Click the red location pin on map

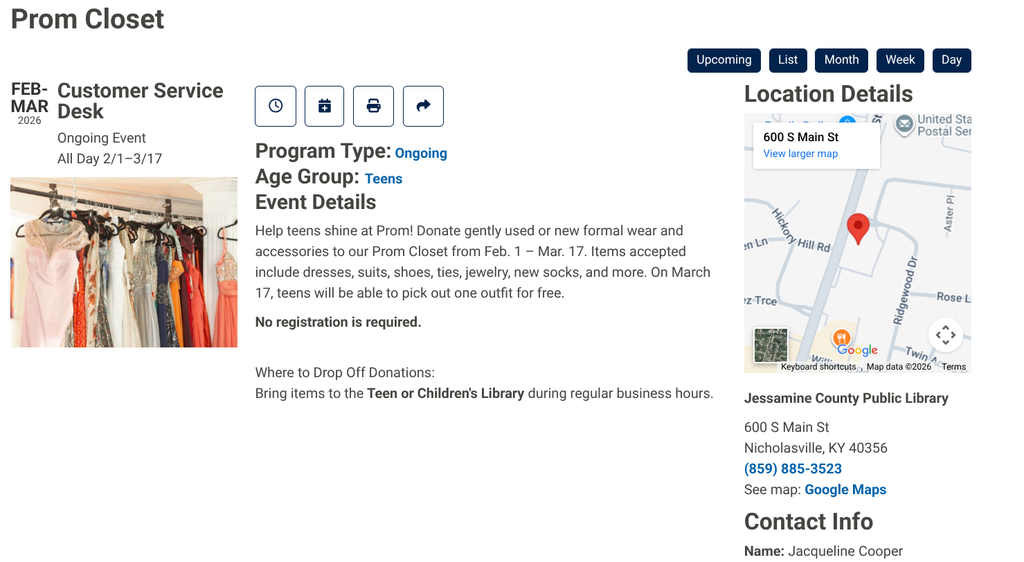pos(857,228)
